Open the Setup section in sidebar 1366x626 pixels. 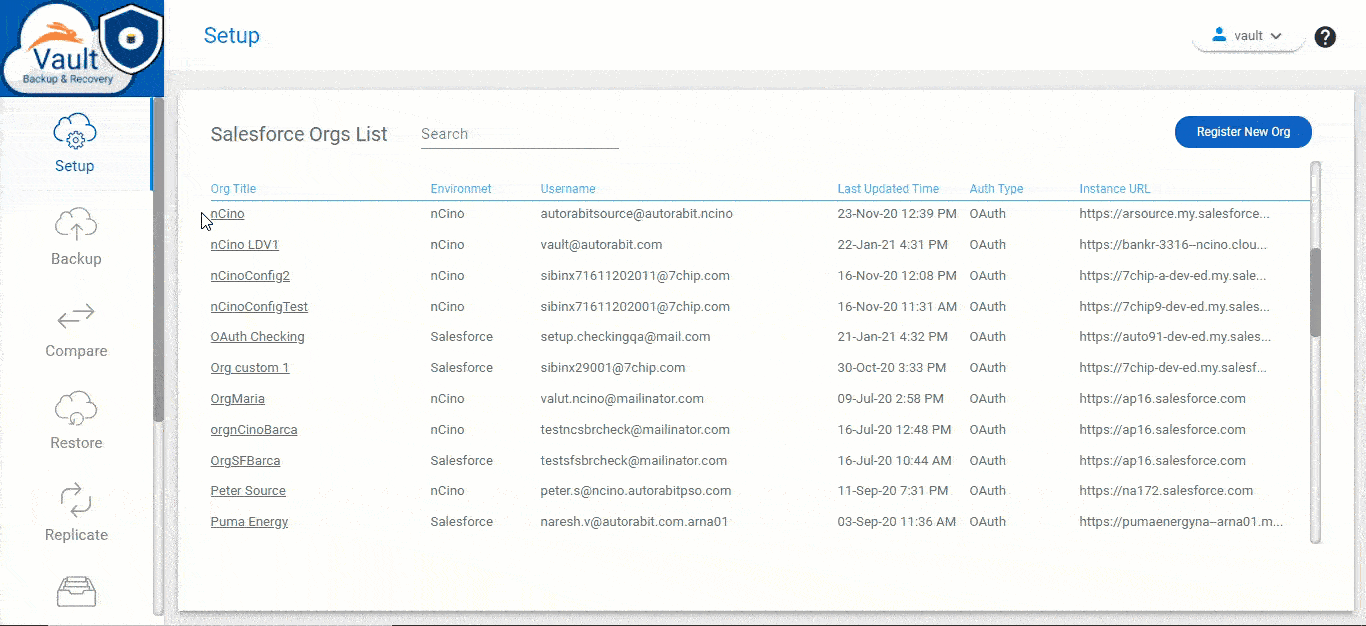click(x=75, y=144)
